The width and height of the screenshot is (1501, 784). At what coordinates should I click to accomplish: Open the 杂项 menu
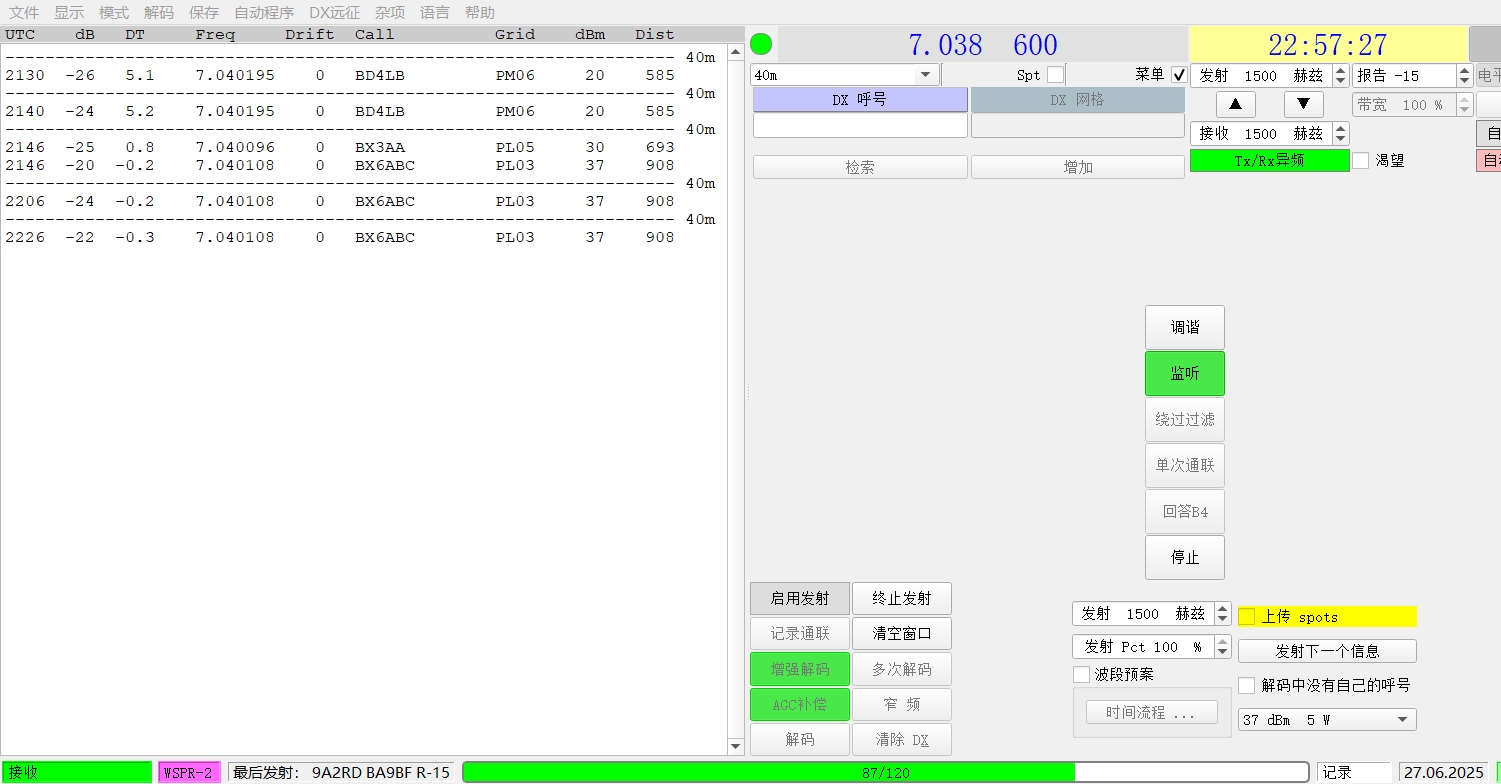click(x=390, y=13)
